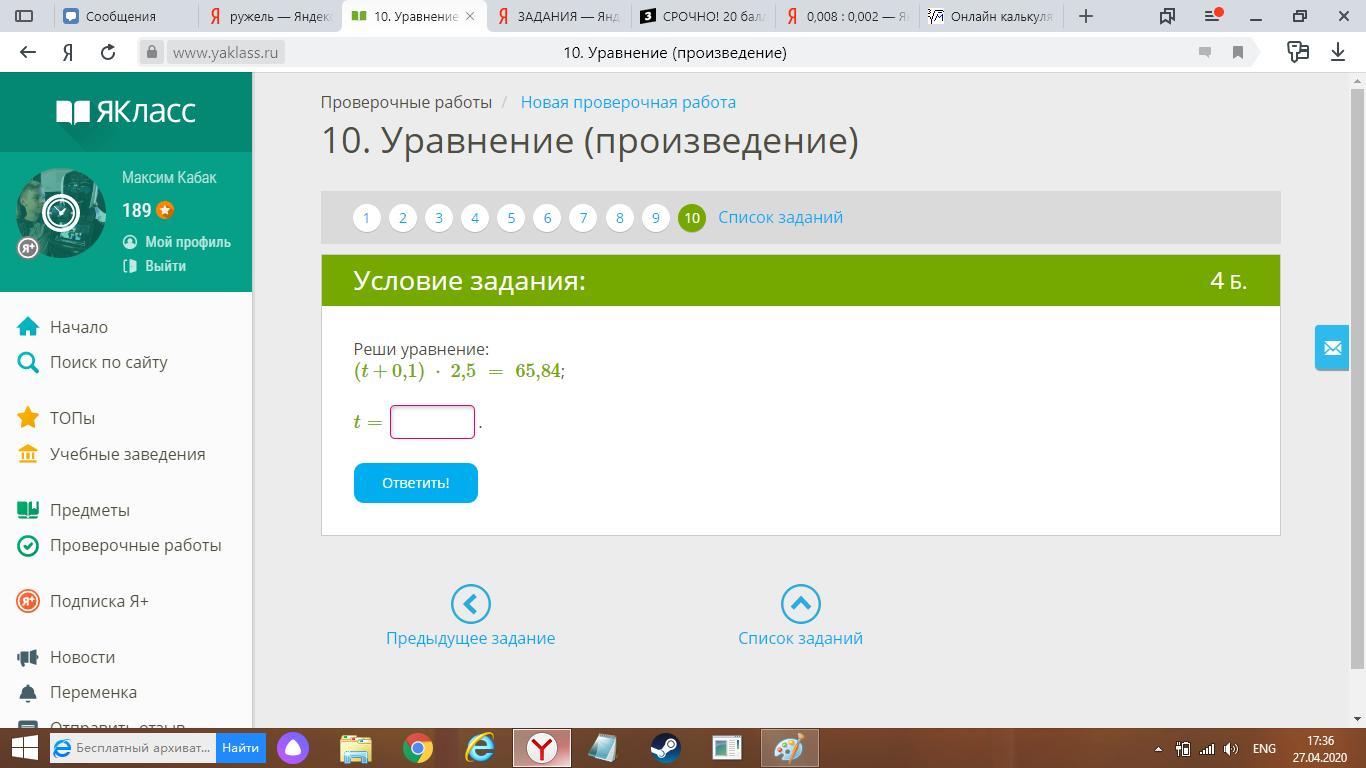Open Список заданий link in task bar
This screenshot has height=768, width=1366.
pos(780,217)
